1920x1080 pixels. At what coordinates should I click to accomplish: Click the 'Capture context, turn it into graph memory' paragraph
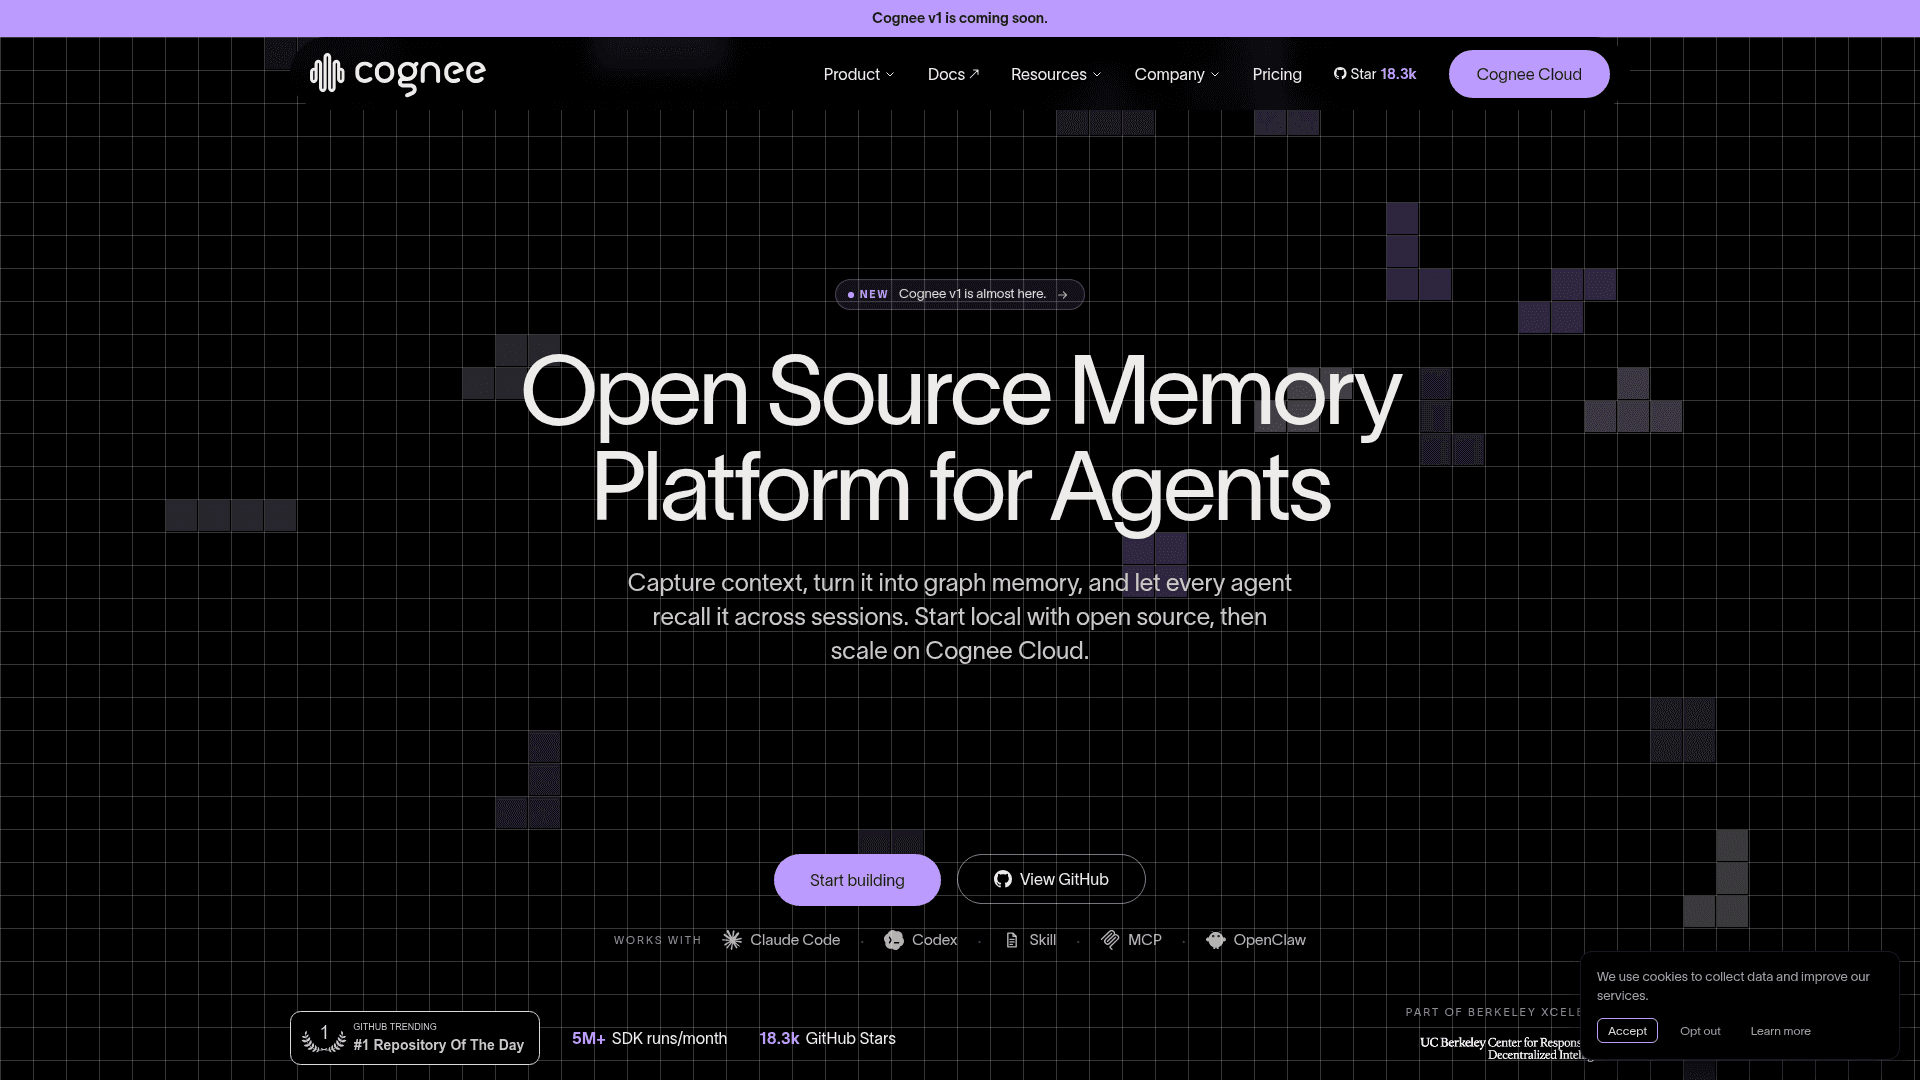[x=960, y=617]
